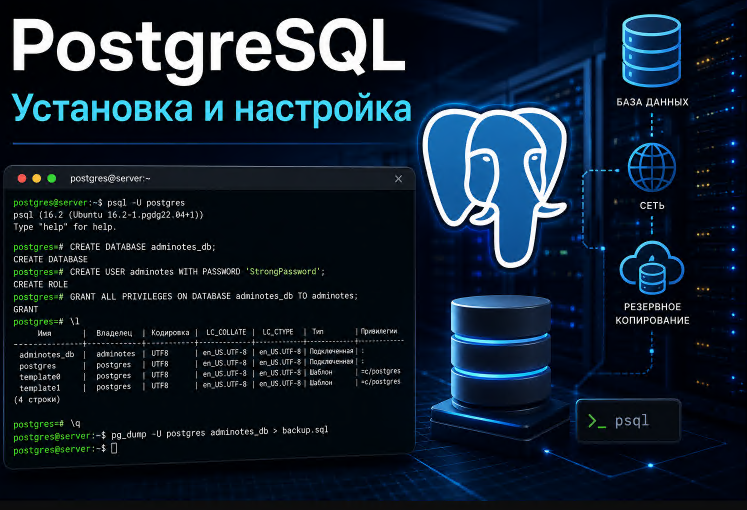Click 'CREATE DATABASE adminotes_db;' command
This screenshot has height=510, width=747.
coord(142,247)
